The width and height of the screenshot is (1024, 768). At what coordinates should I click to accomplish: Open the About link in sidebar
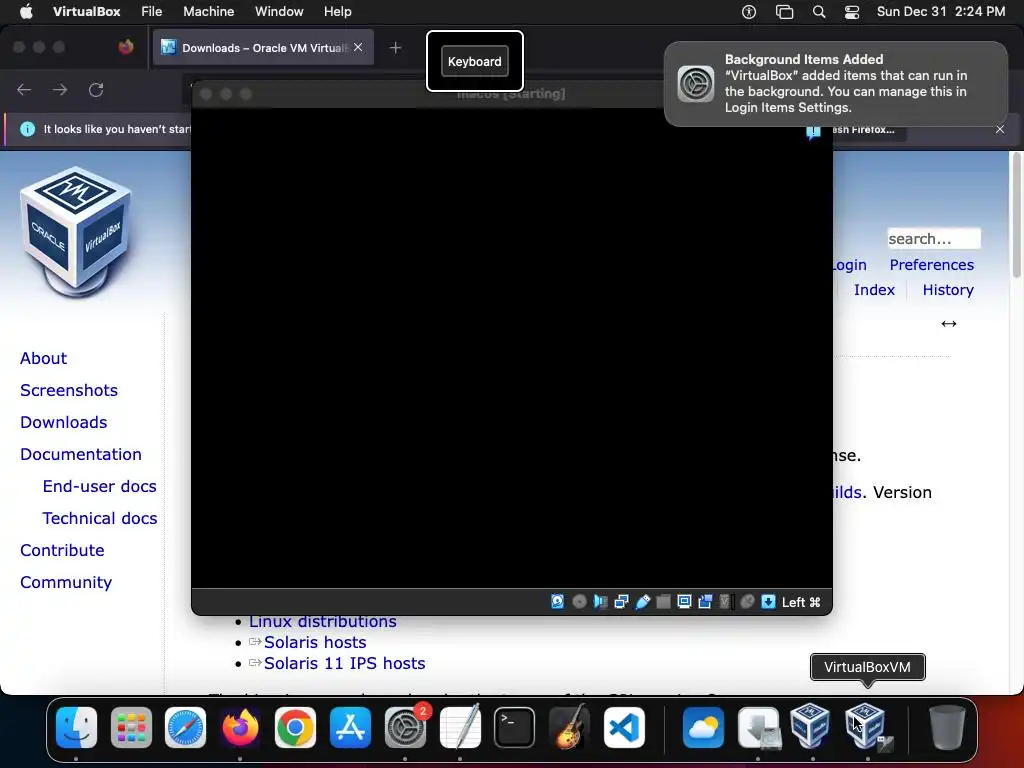[43, 358]
